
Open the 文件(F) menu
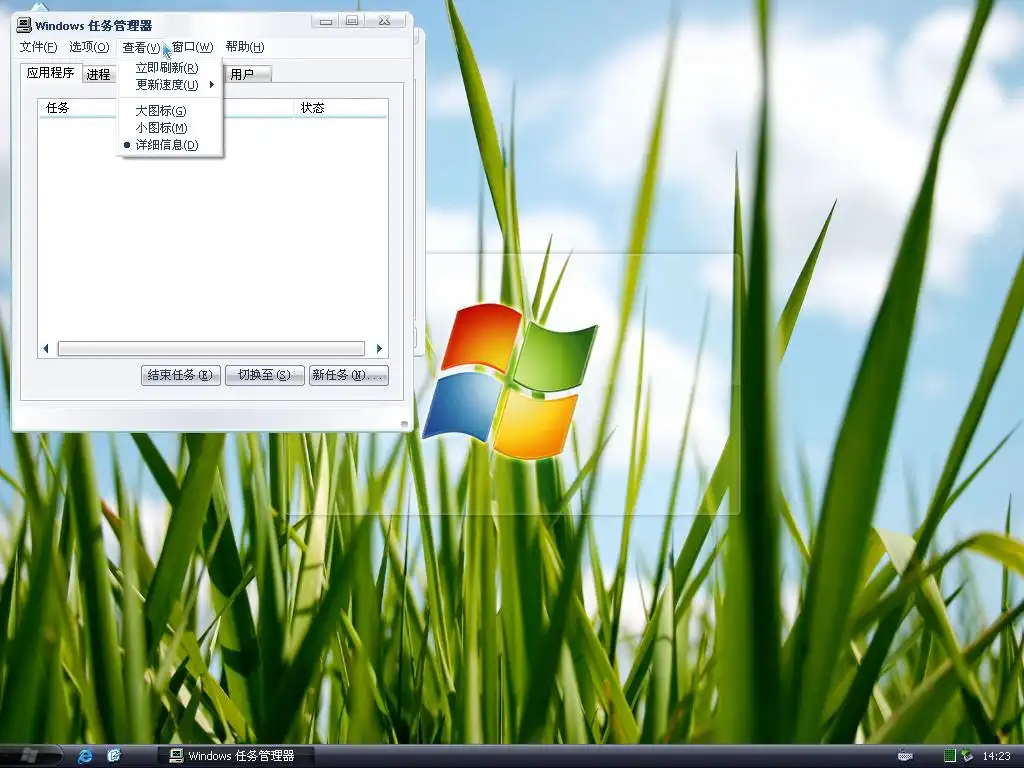(38, 47)
